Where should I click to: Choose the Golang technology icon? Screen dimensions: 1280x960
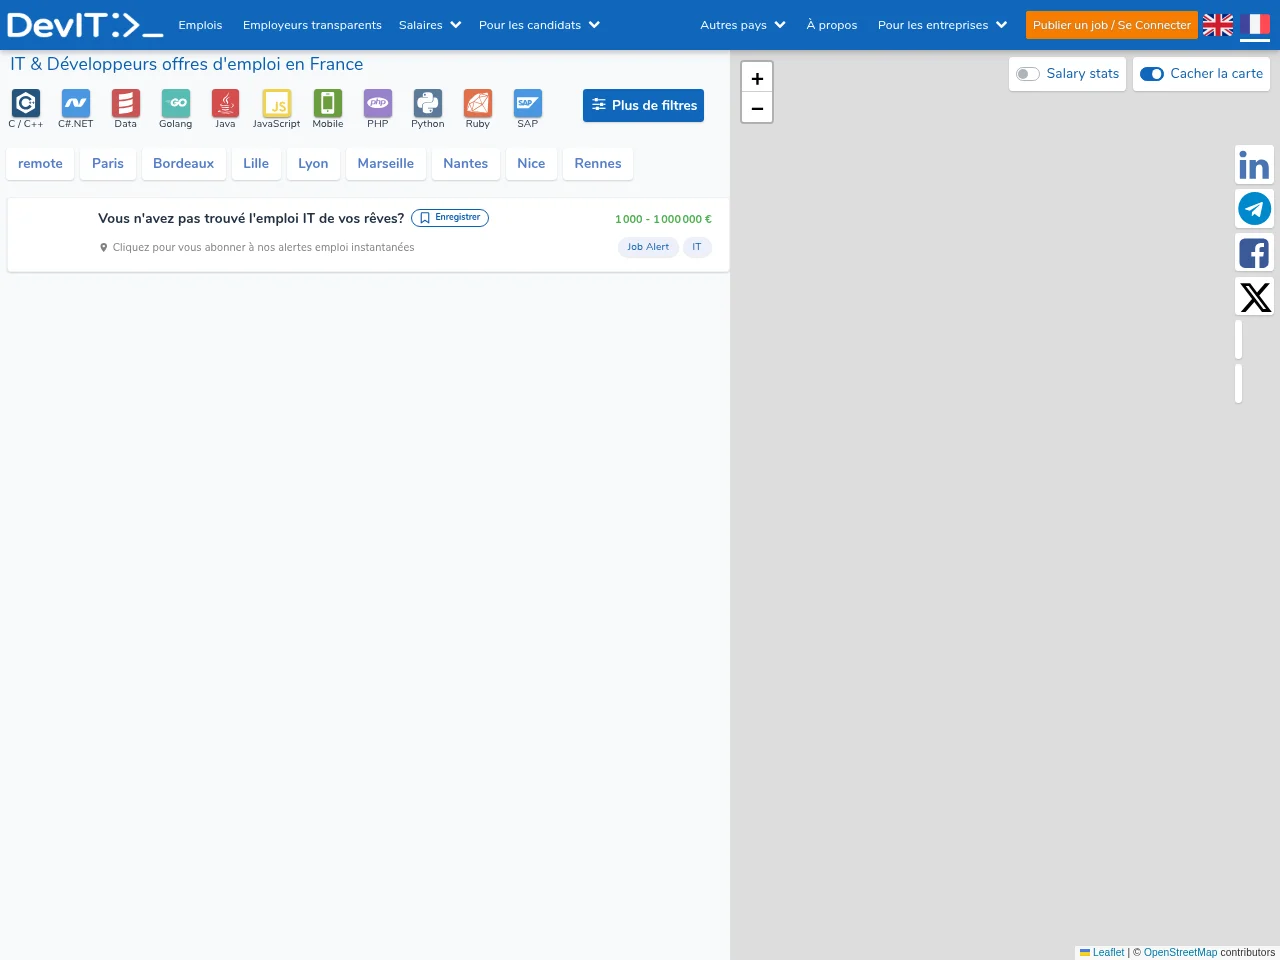tap(176, 103)
